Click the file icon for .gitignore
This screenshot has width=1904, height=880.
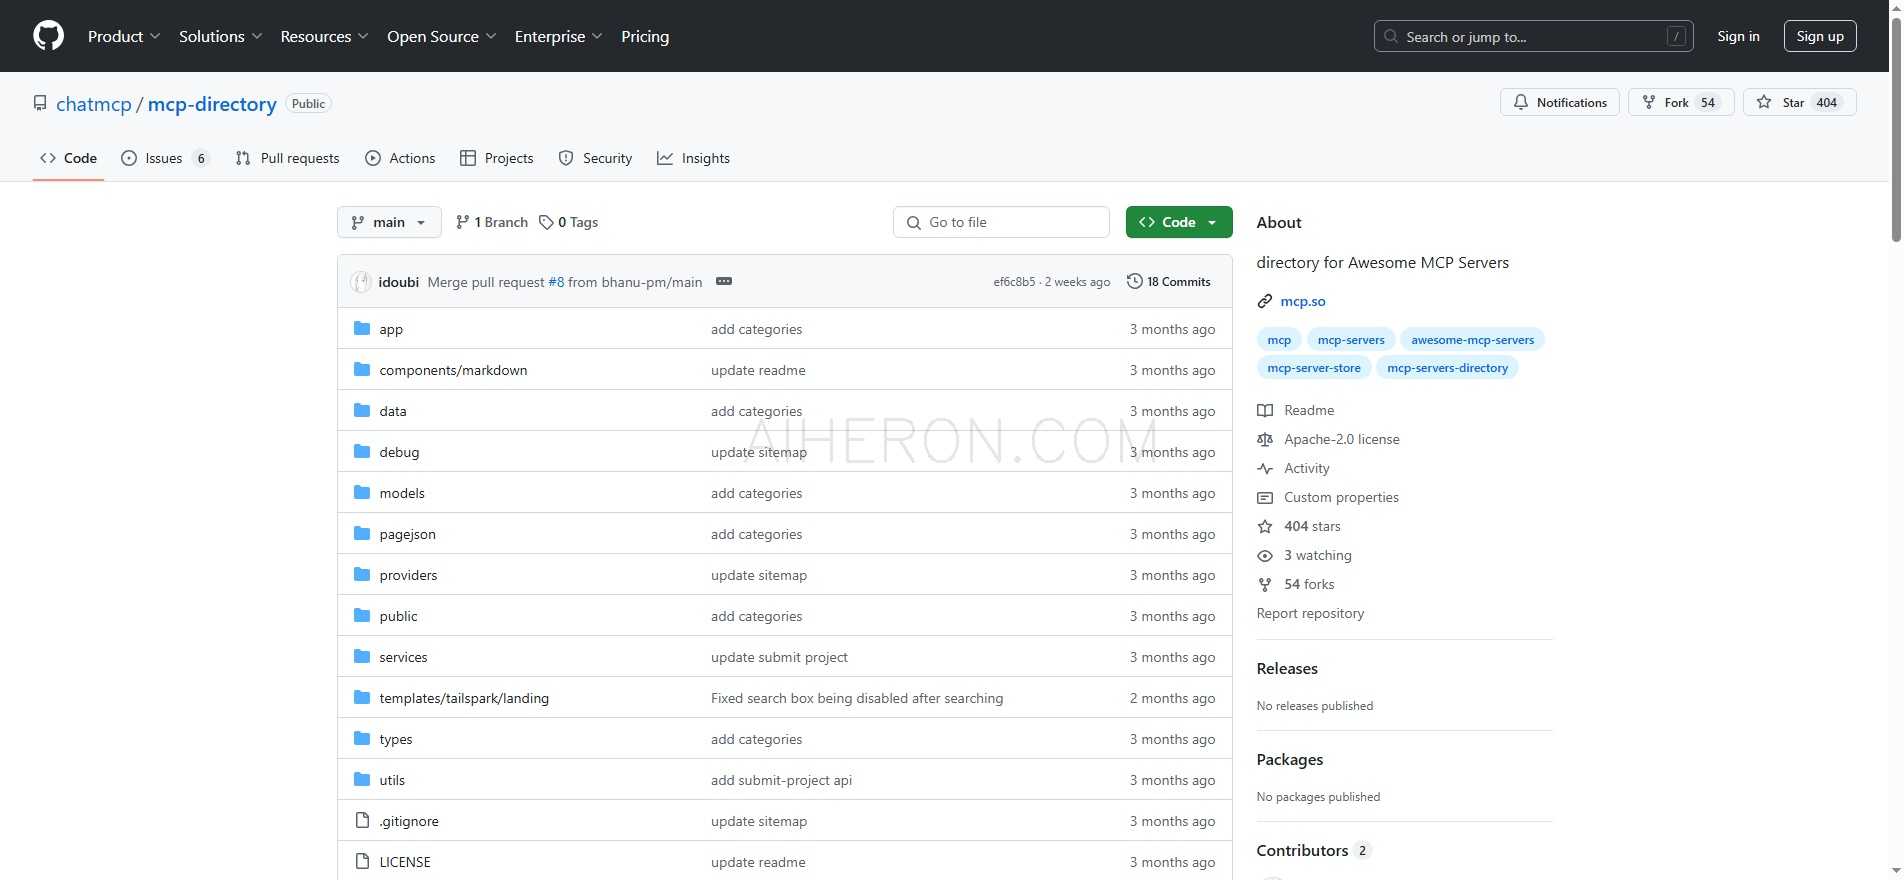coord(362,820)
